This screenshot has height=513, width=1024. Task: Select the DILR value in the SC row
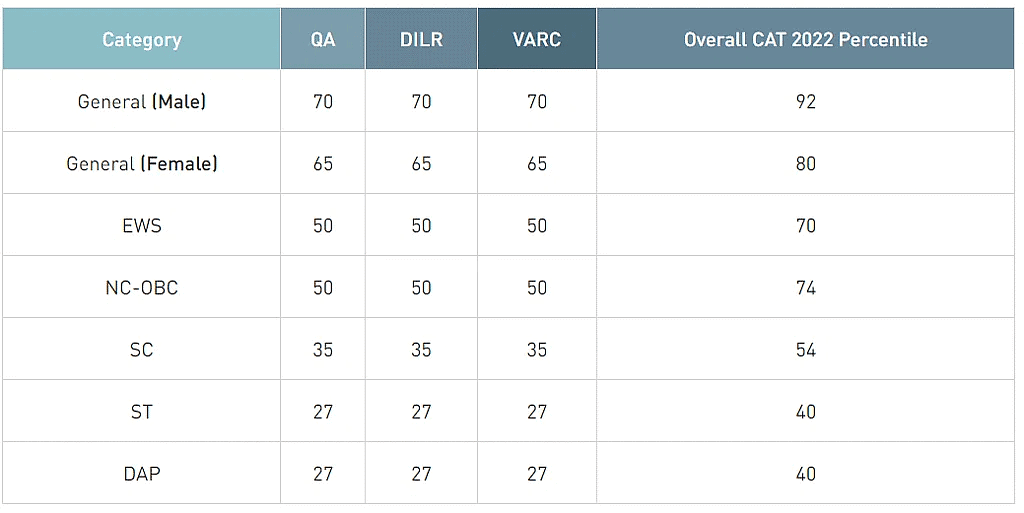421,349
